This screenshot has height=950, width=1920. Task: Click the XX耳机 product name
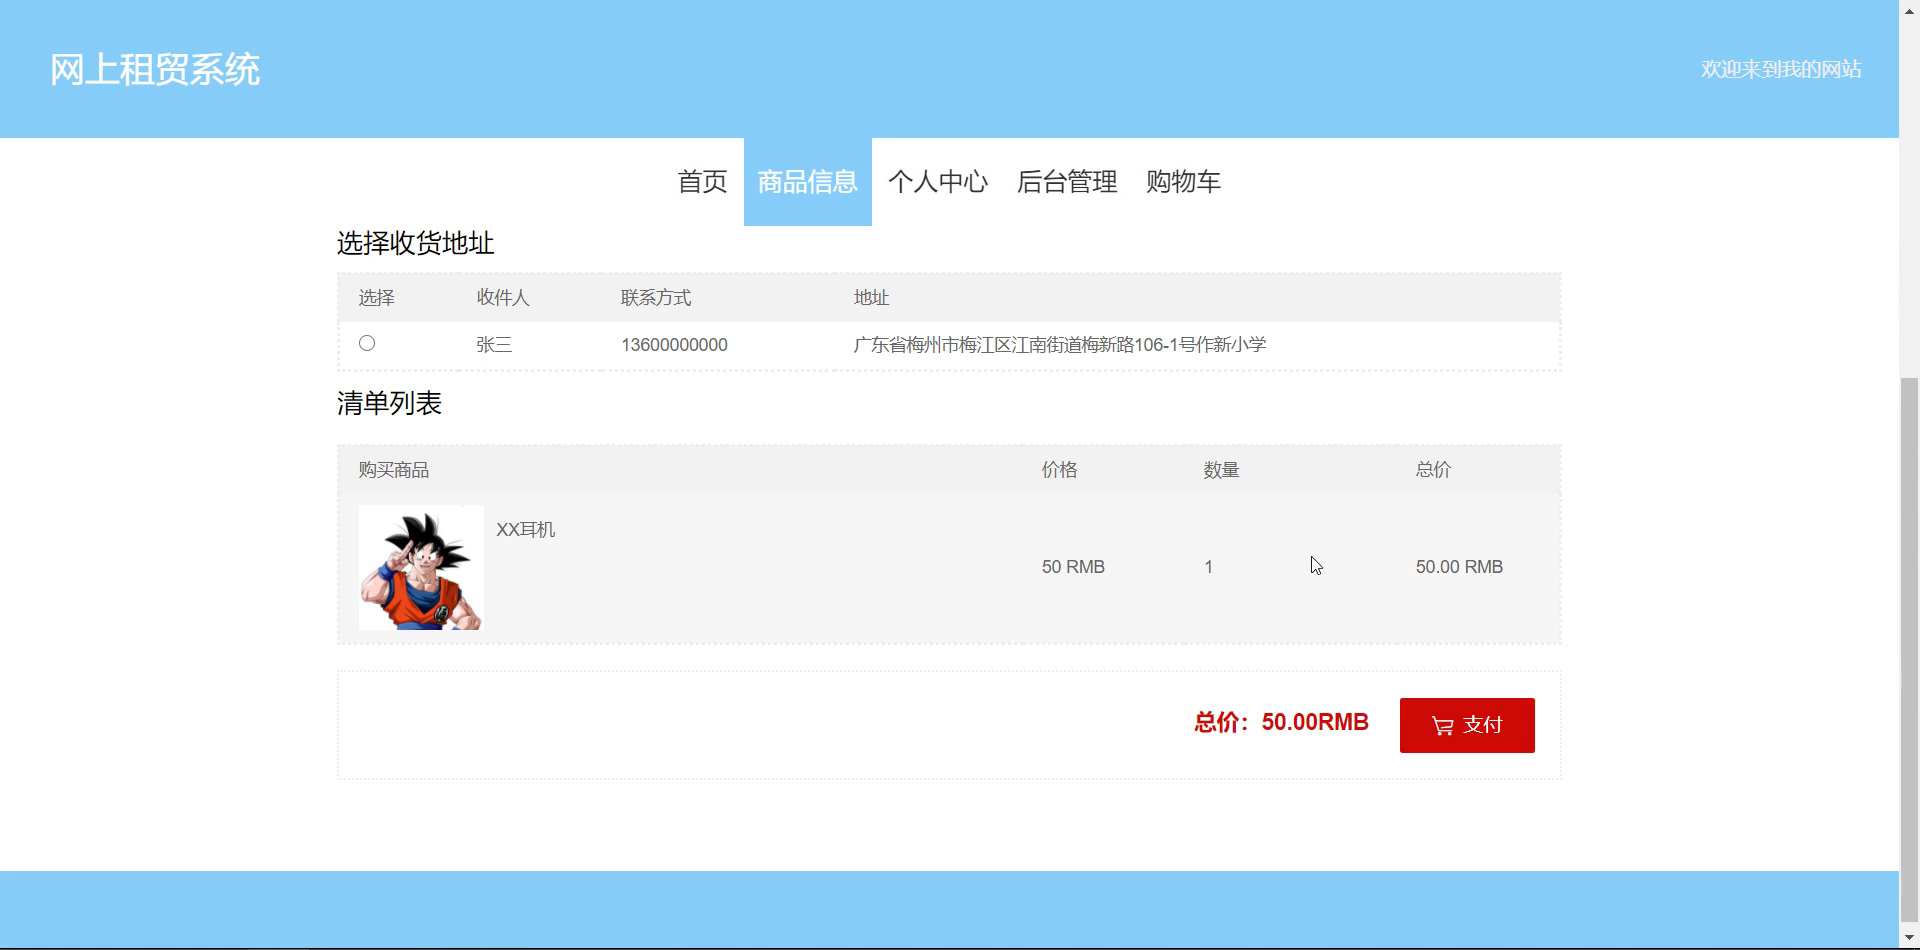click(526, 530)
